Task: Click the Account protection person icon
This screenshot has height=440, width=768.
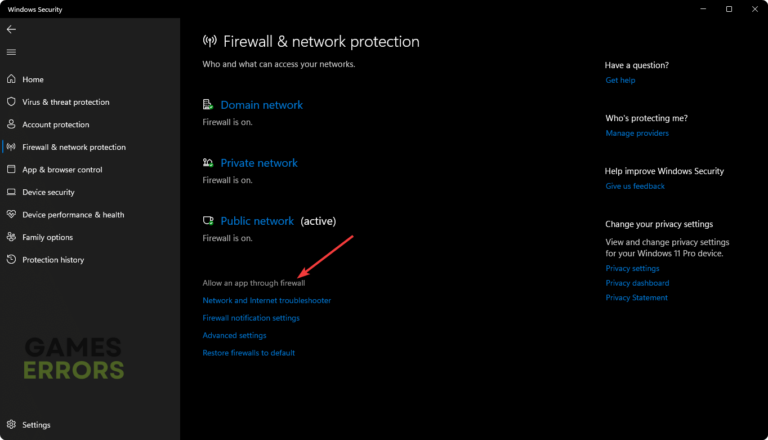Action: 12,125
